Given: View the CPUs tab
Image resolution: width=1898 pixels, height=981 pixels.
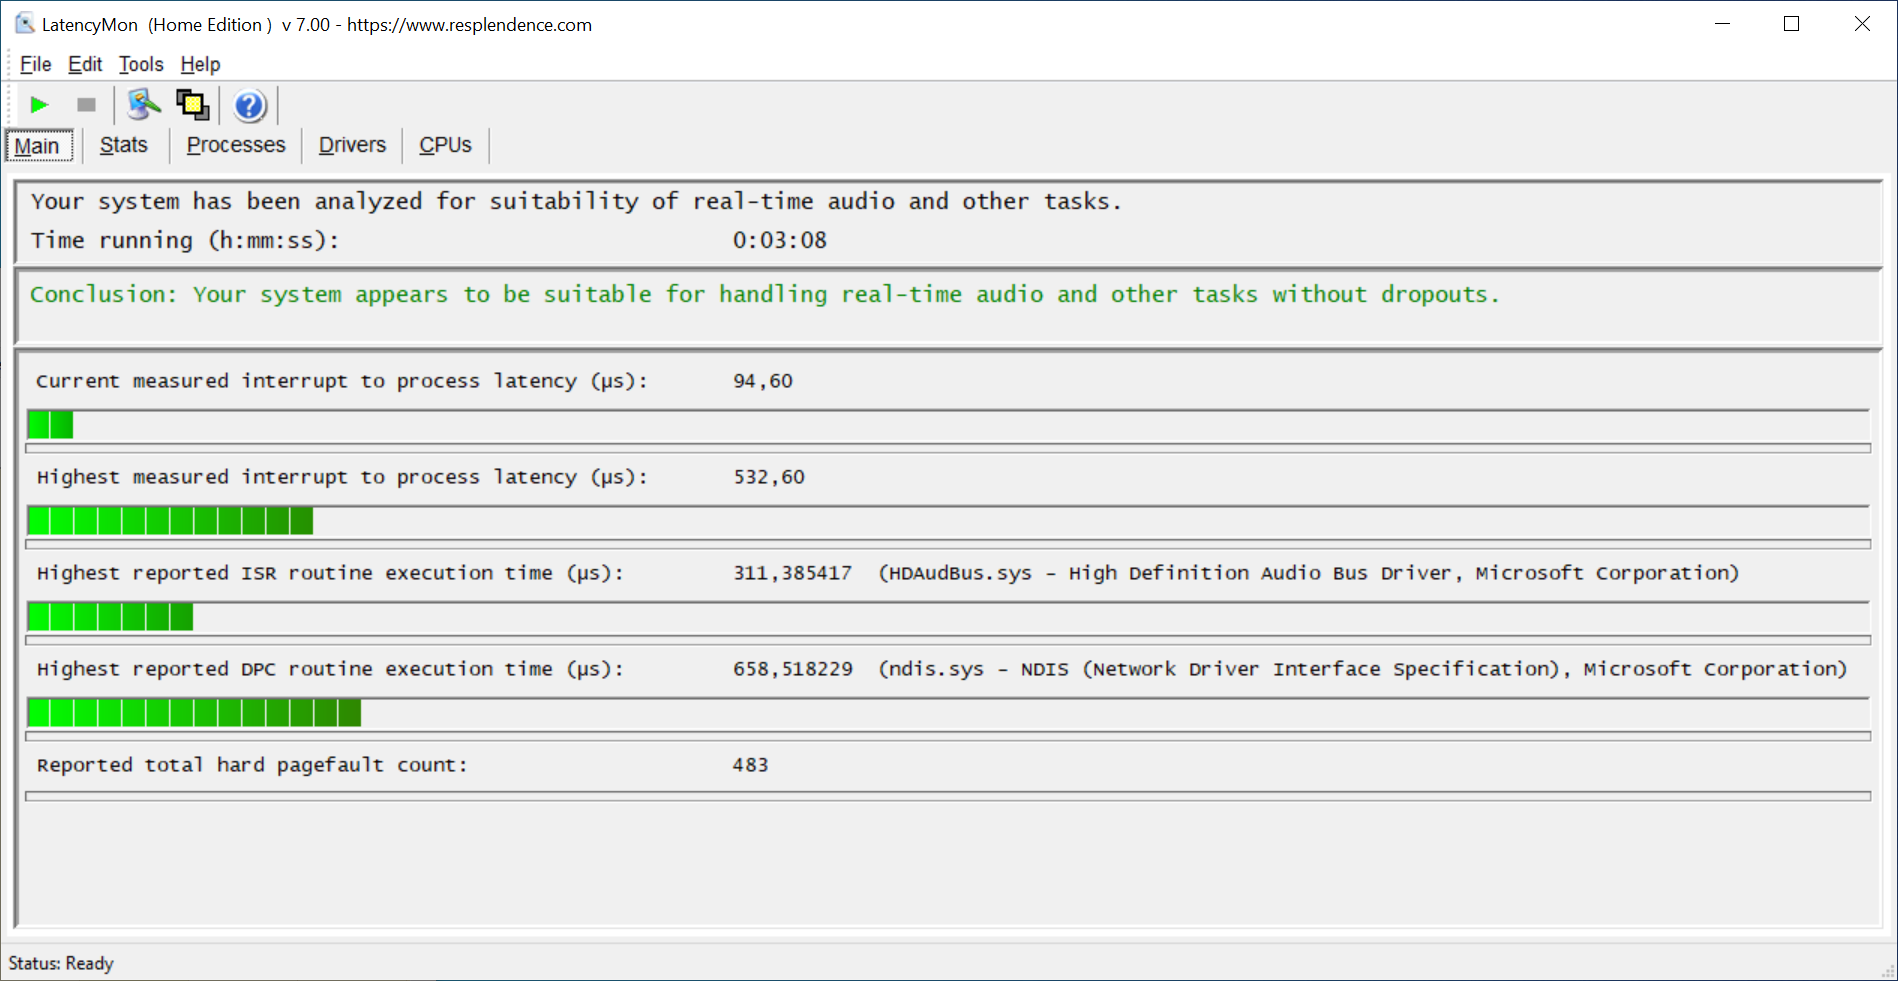Looking at the screenshot, I should click(x=445, y=146).
